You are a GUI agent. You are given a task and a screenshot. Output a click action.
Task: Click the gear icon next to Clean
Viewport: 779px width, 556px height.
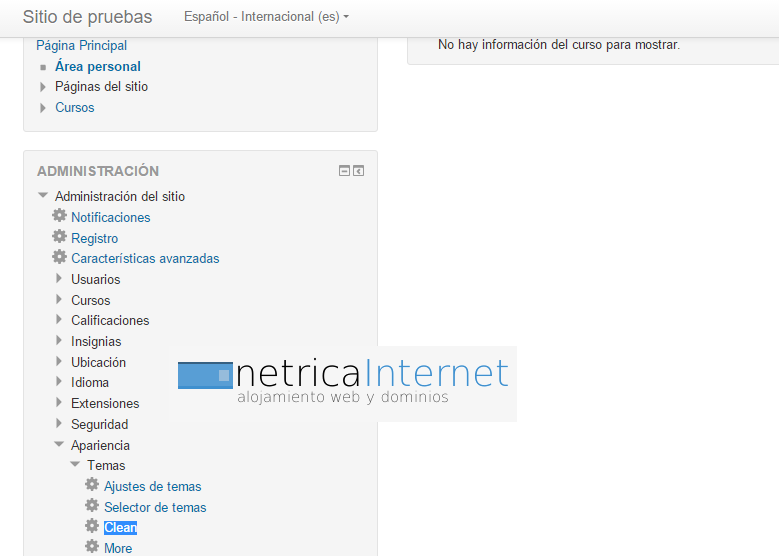[92, 527]
